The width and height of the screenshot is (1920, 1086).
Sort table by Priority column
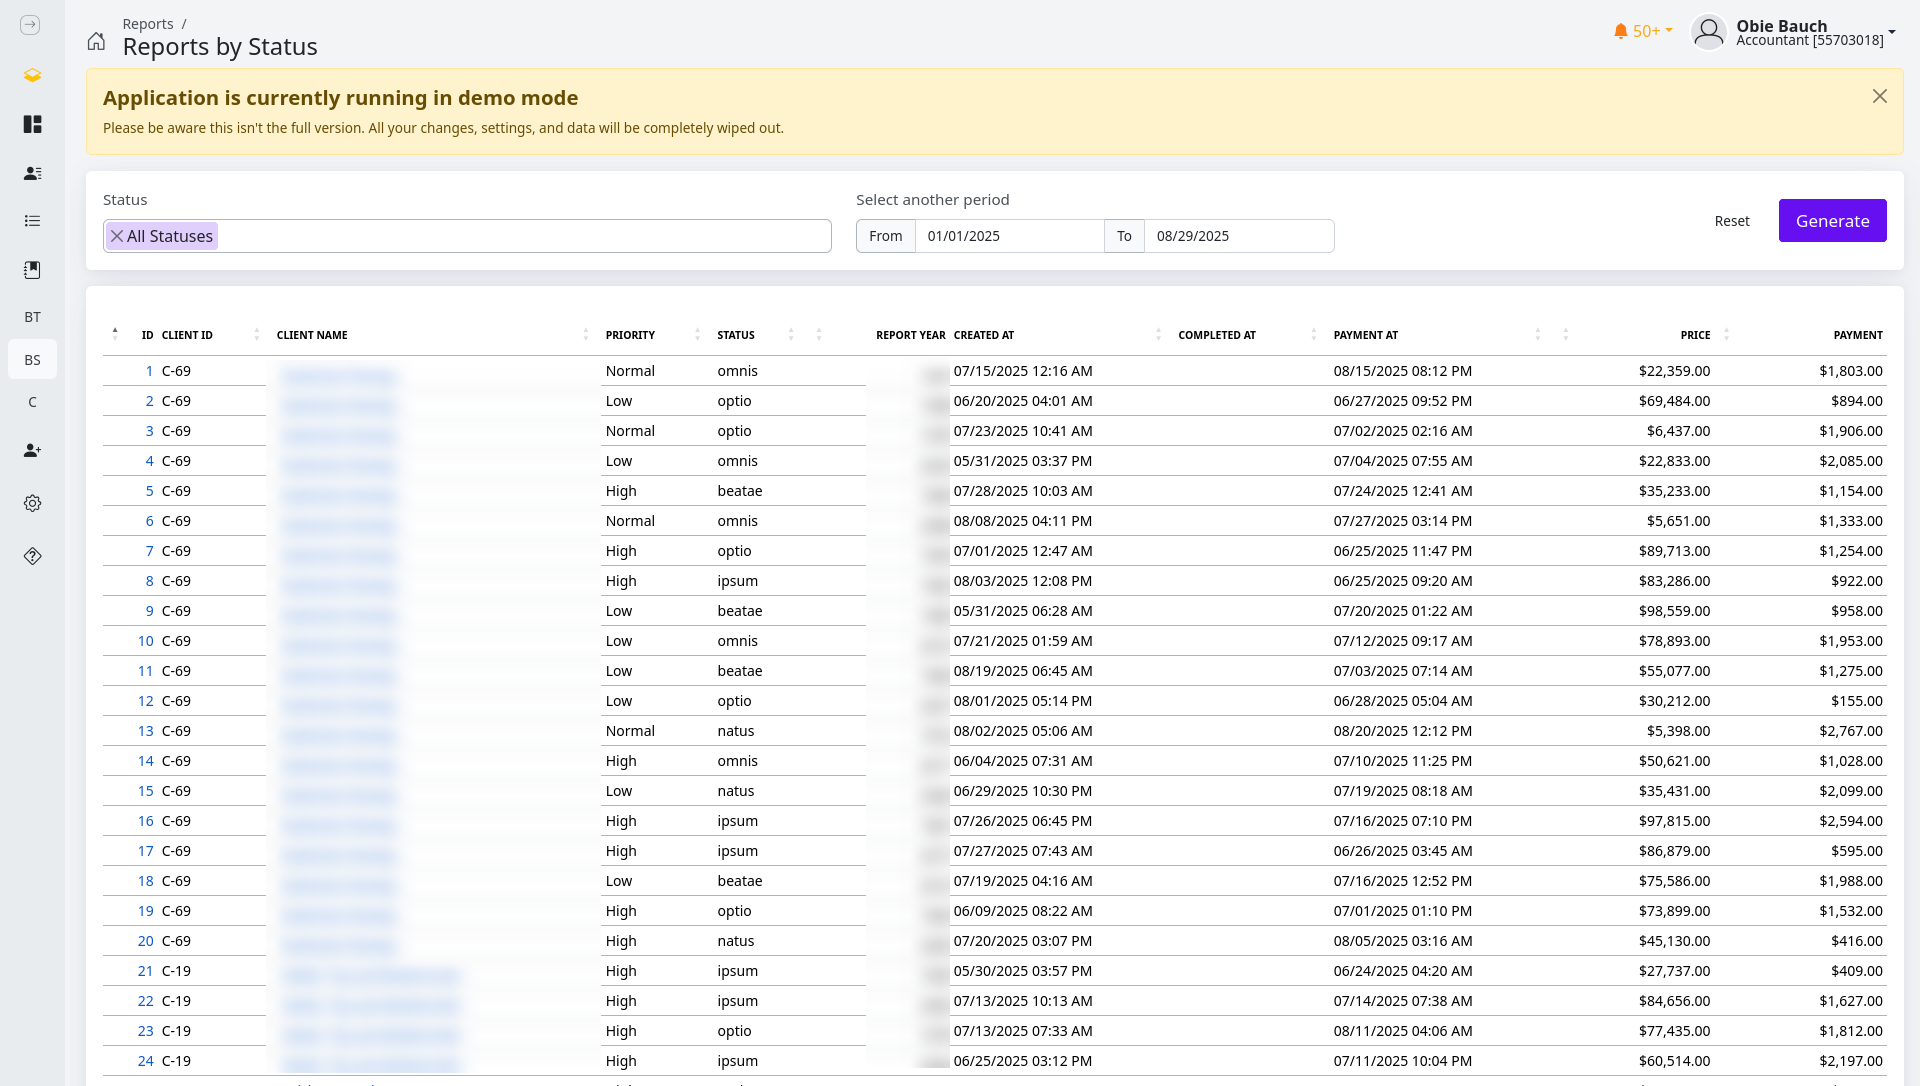[630, 335]
